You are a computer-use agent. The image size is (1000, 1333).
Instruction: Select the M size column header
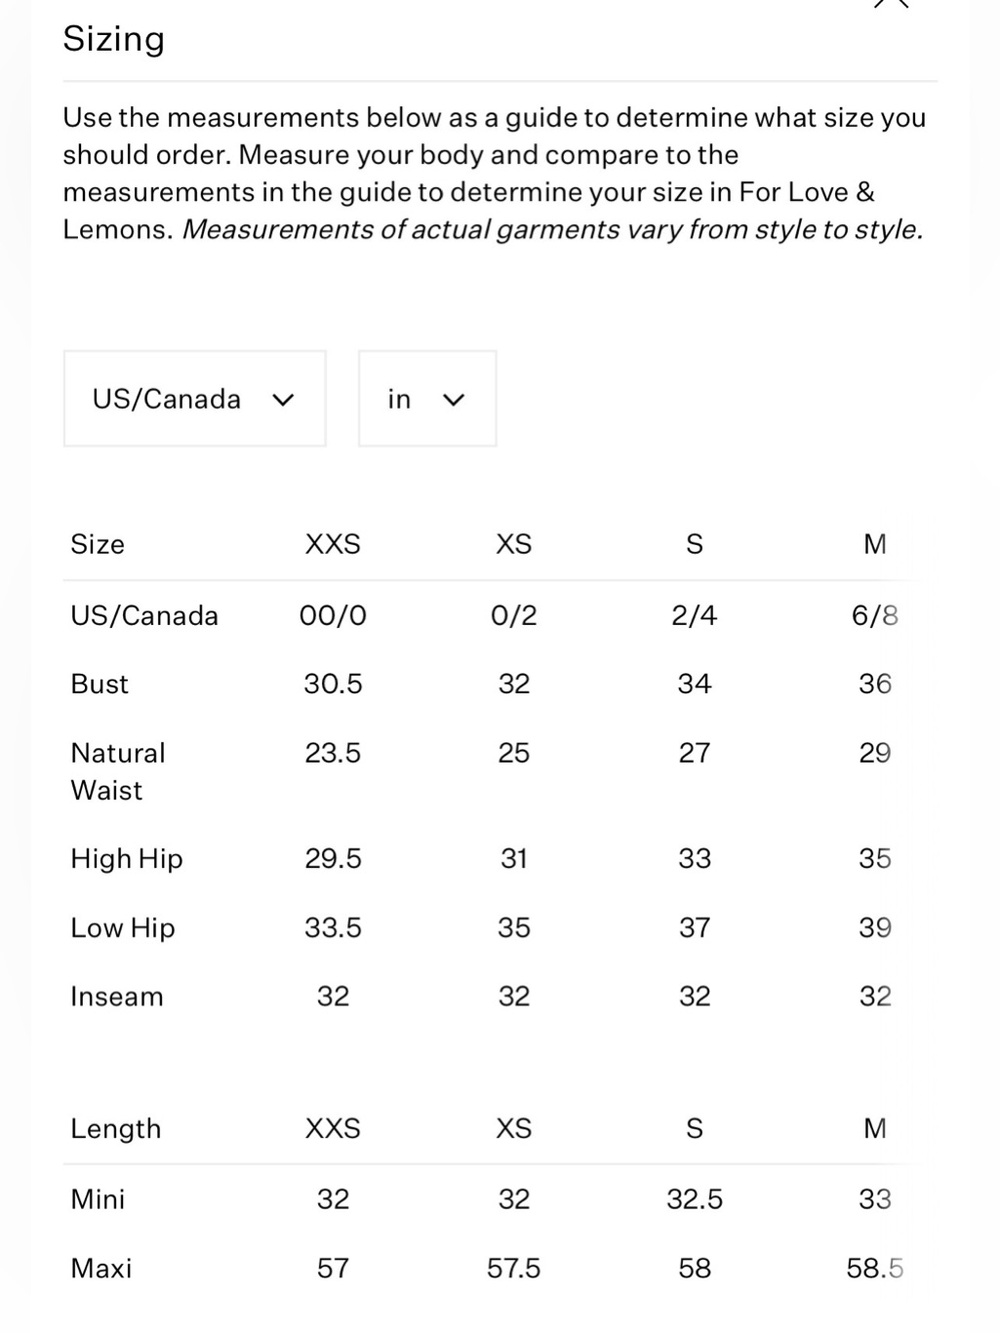(x=875, y=544)
